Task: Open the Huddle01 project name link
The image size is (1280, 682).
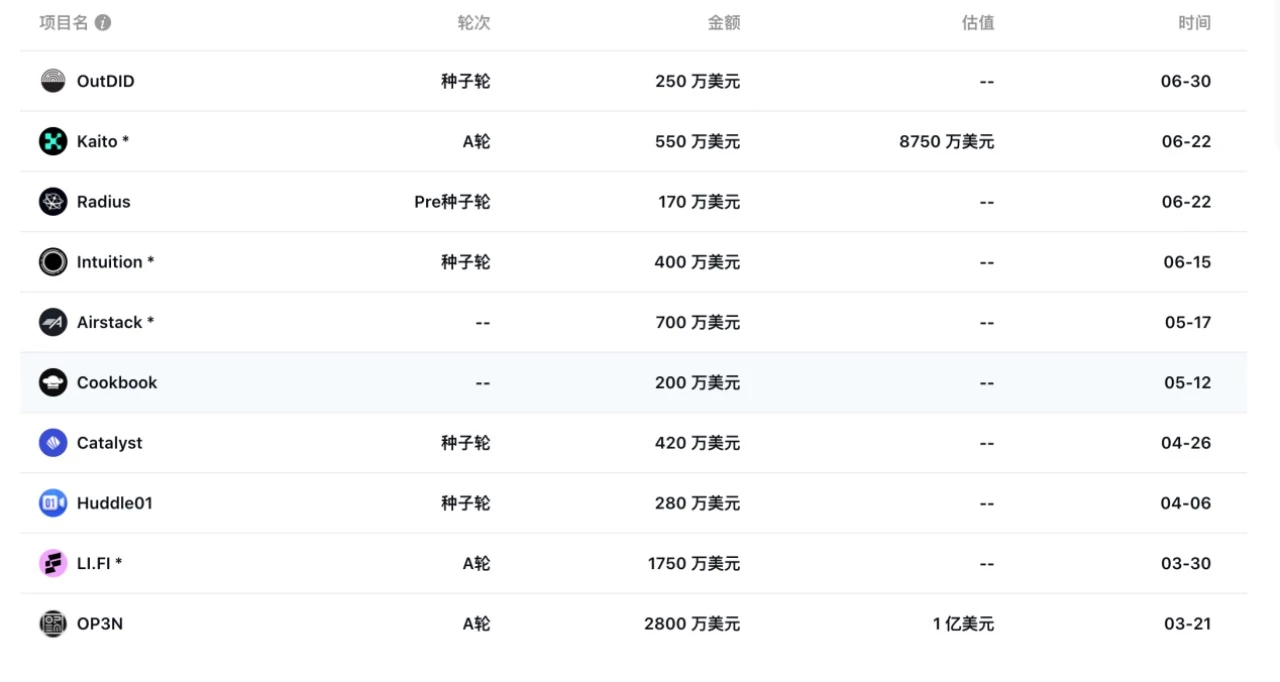Action: point(115,503)
